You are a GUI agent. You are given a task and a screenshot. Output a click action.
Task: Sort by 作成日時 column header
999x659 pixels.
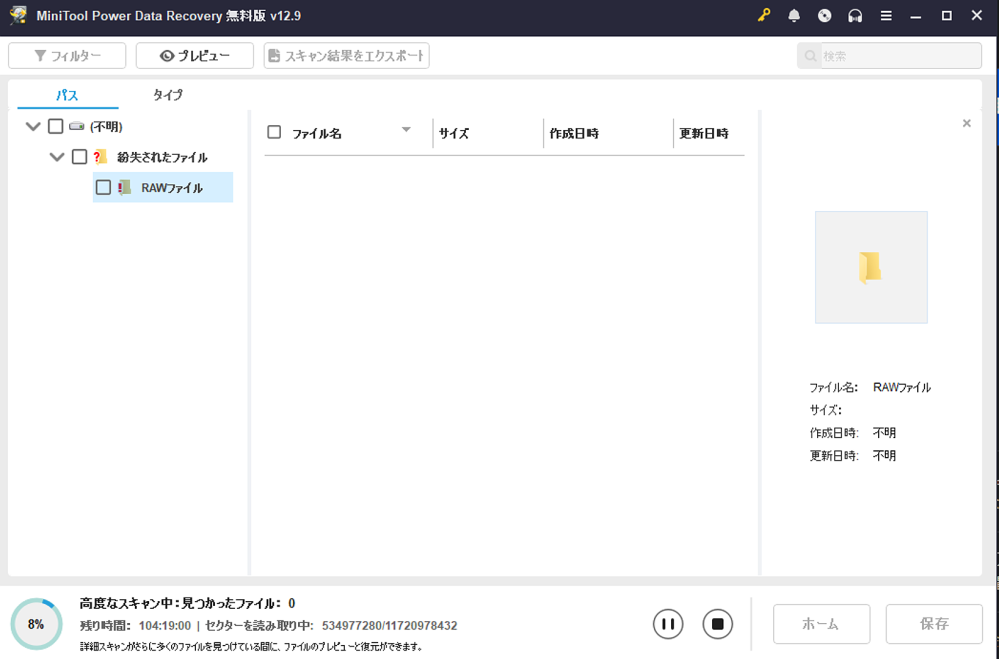574,134
